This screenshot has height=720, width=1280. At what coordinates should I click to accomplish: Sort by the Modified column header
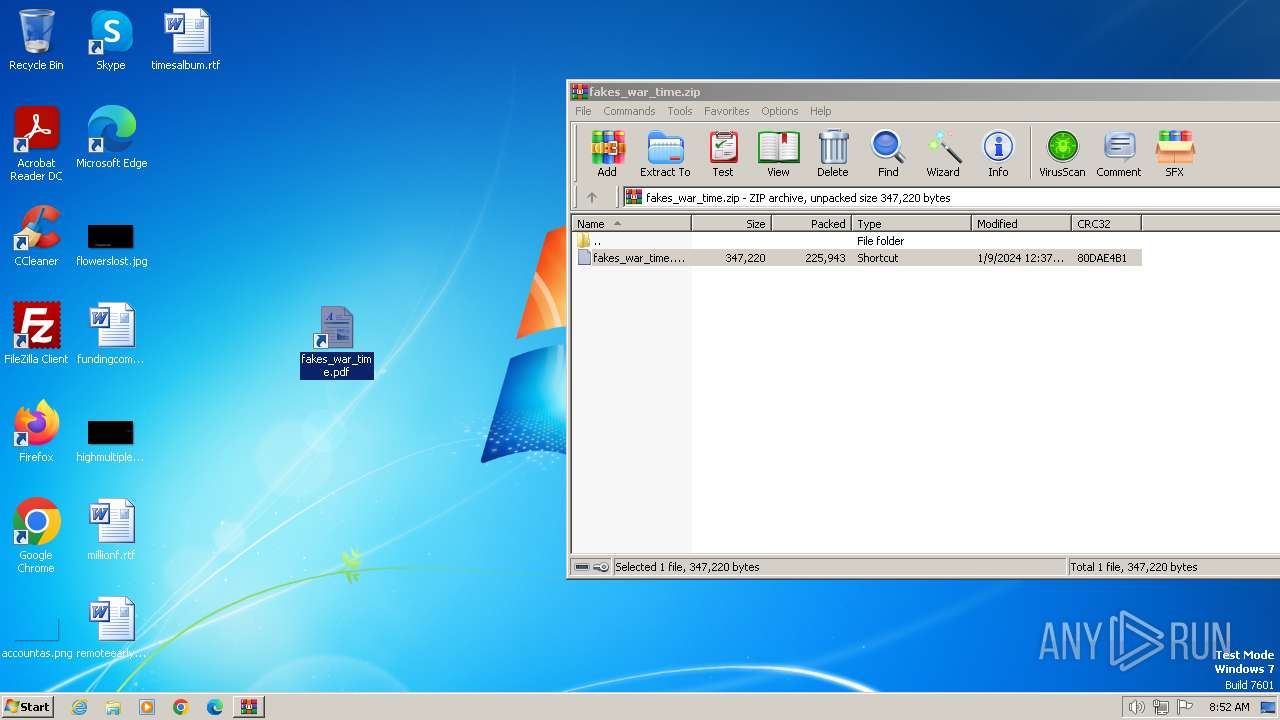point(1021,224)
